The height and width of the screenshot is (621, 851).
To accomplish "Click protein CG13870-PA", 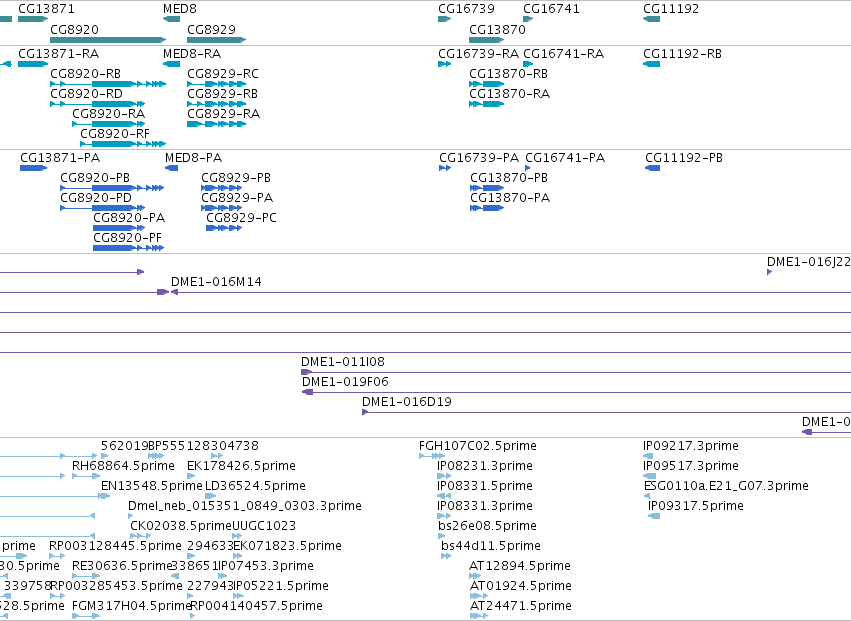I will (510, 198).
